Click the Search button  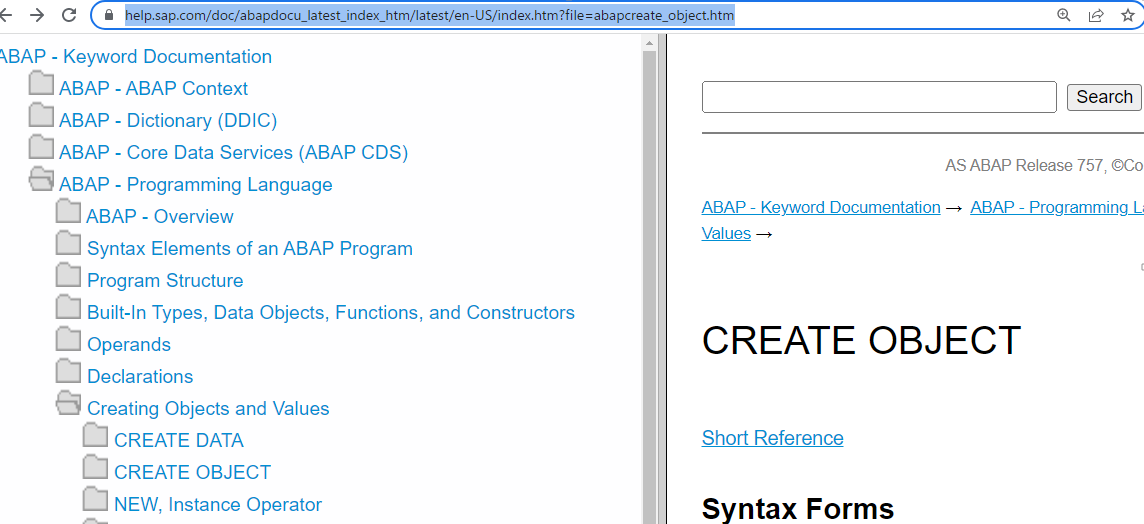coord(1104,97)
